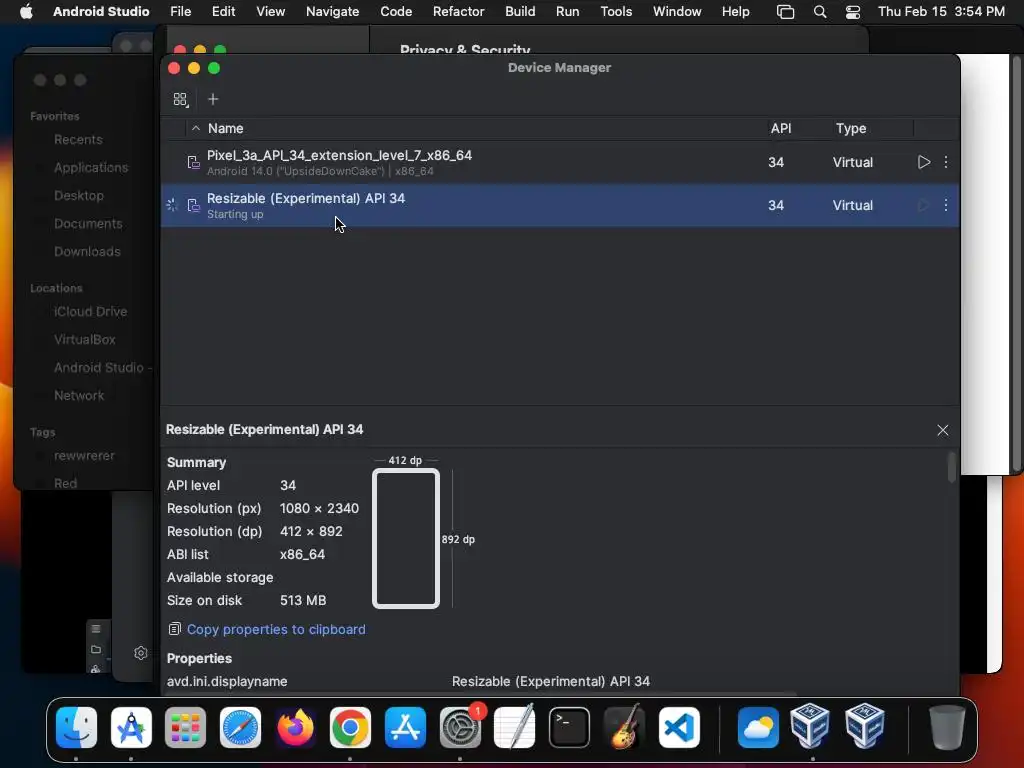This screenshot has height=768, width=1024.
Task: Select Documents in Finder sidebar
Action: 88,223
